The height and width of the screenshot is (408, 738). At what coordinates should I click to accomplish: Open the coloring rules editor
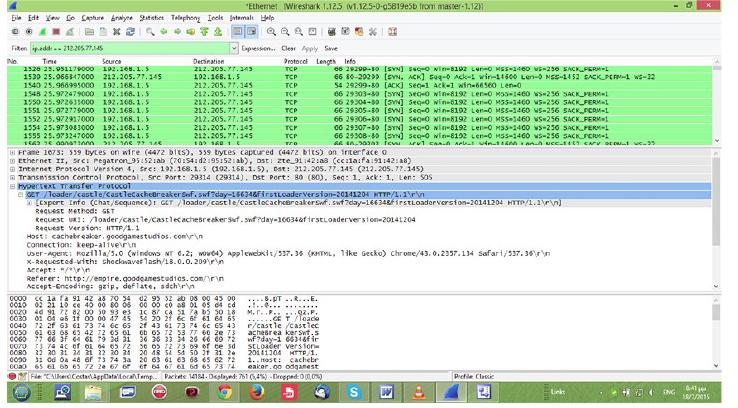click(359, 32)
